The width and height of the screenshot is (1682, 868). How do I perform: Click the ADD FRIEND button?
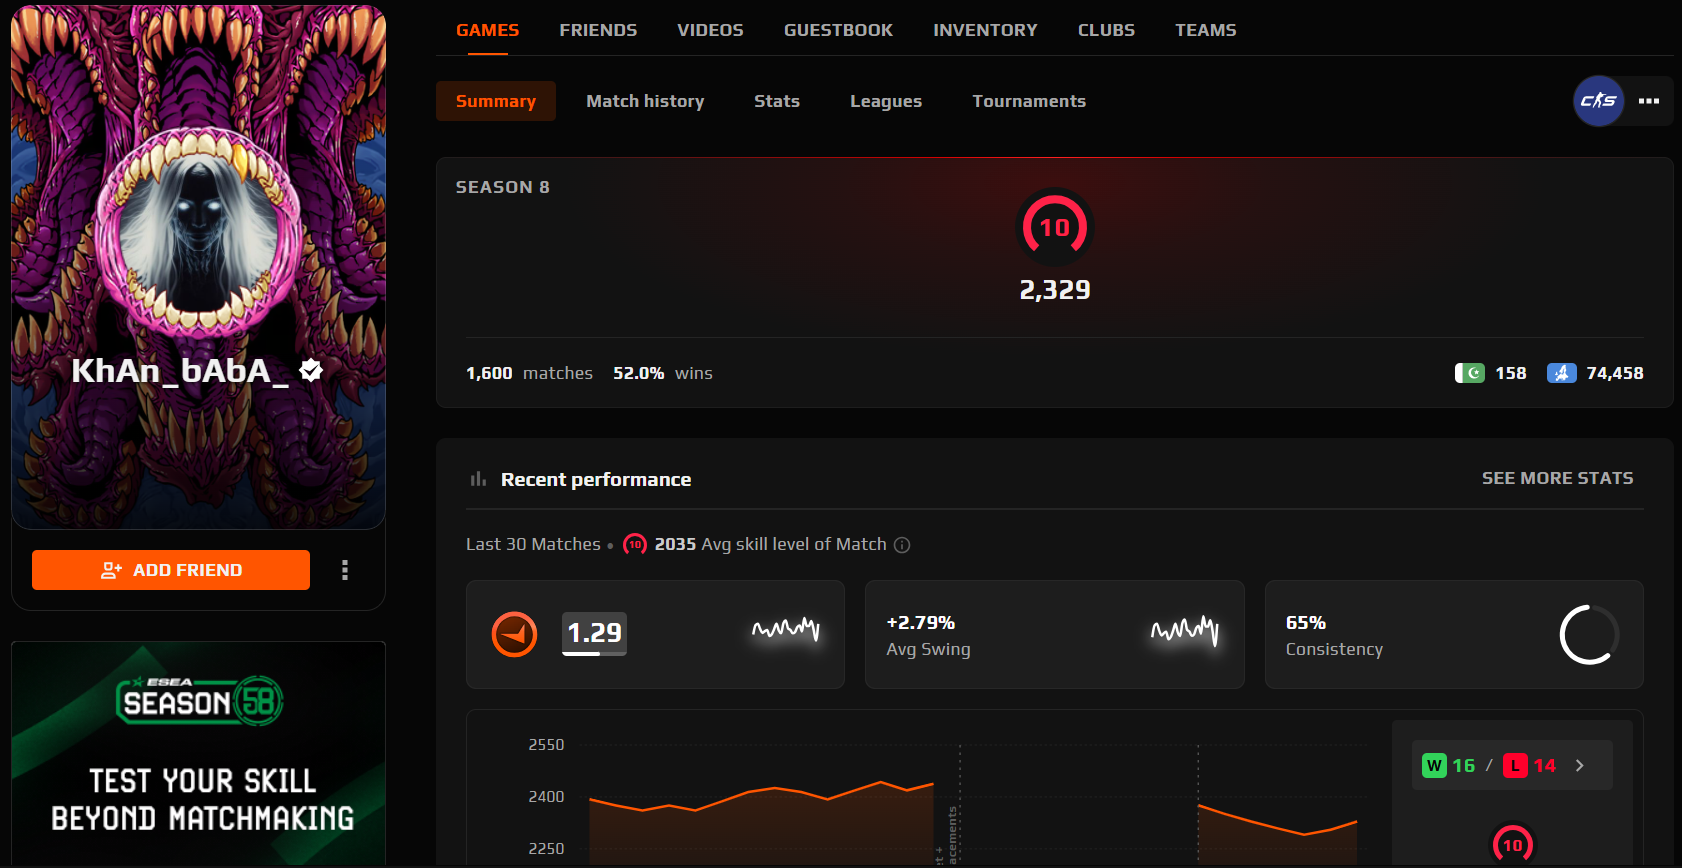[x=171, y=570]
